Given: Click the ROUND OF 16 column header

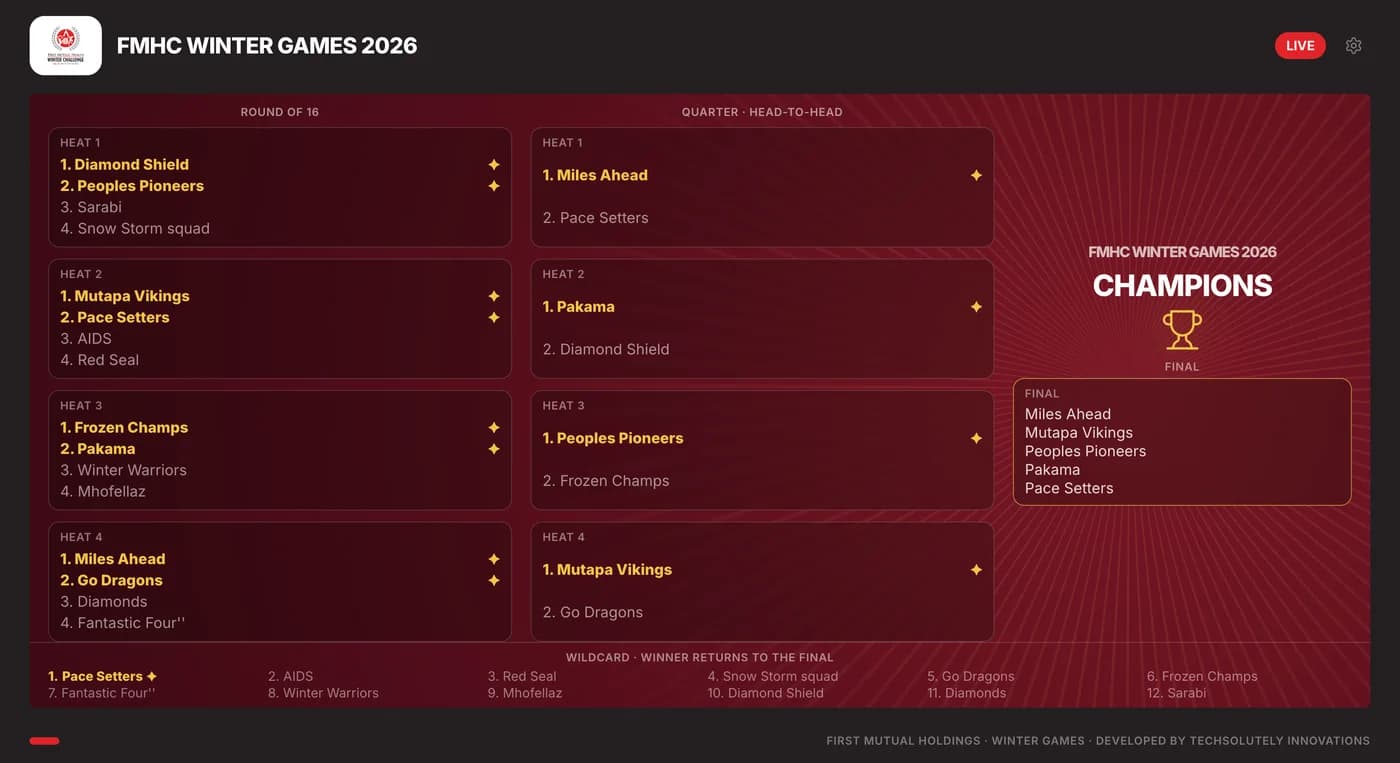Looking at the screenshot, I should [x=280, y=112].
